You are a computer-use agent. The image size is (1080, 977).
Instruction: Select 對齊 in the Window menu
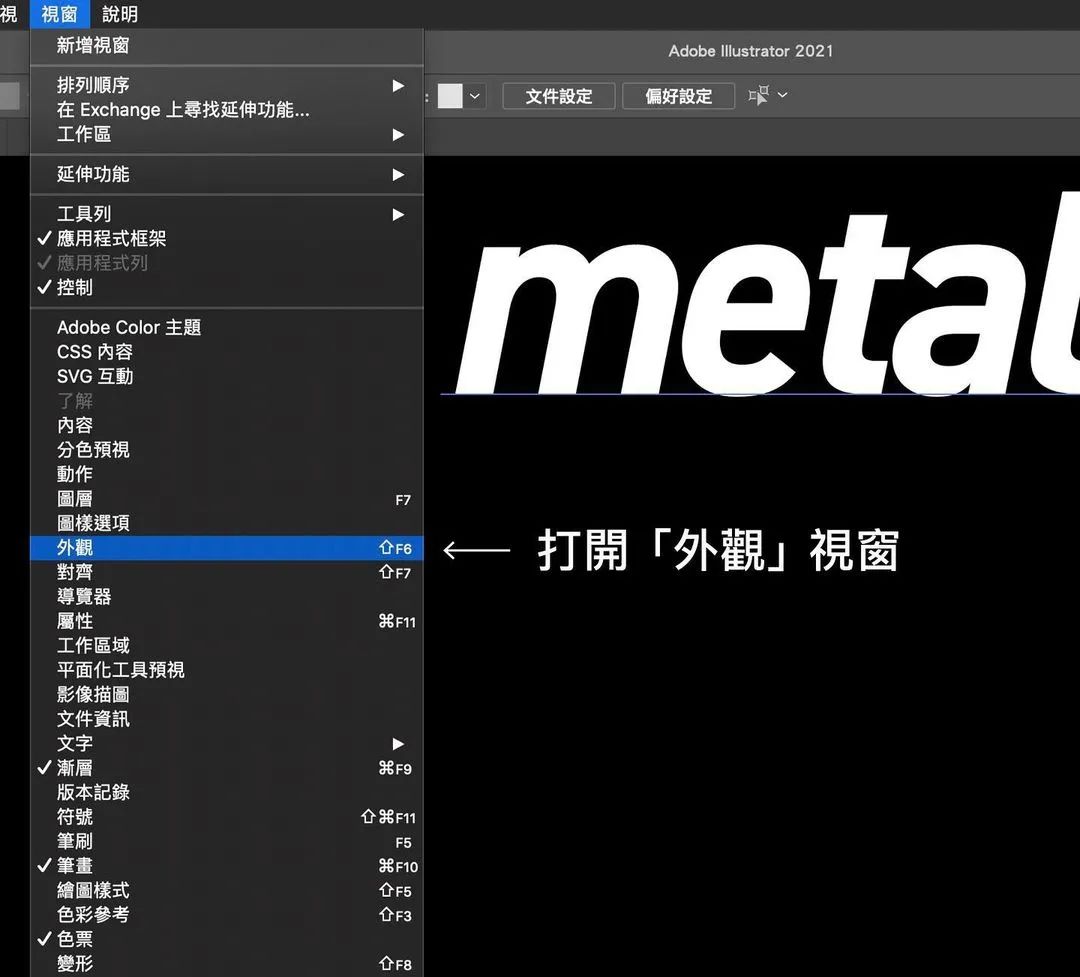pos(75,573)
